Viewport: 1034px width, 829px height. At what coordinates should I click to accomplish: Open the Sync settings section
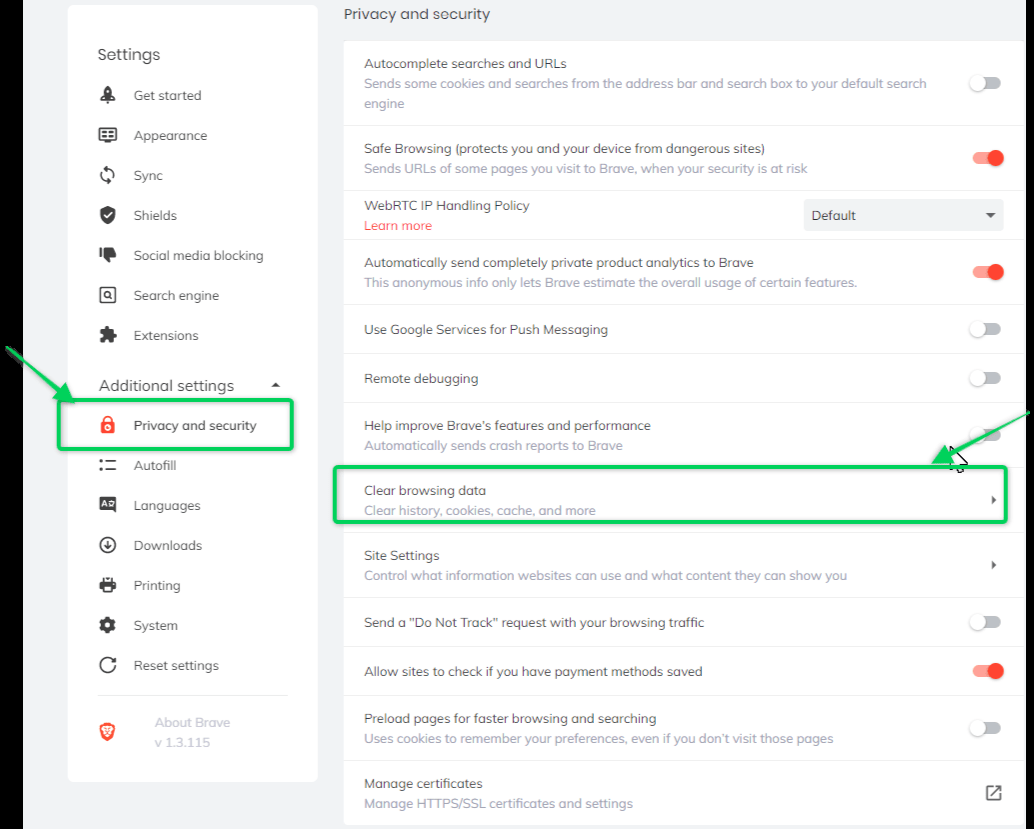148,175
